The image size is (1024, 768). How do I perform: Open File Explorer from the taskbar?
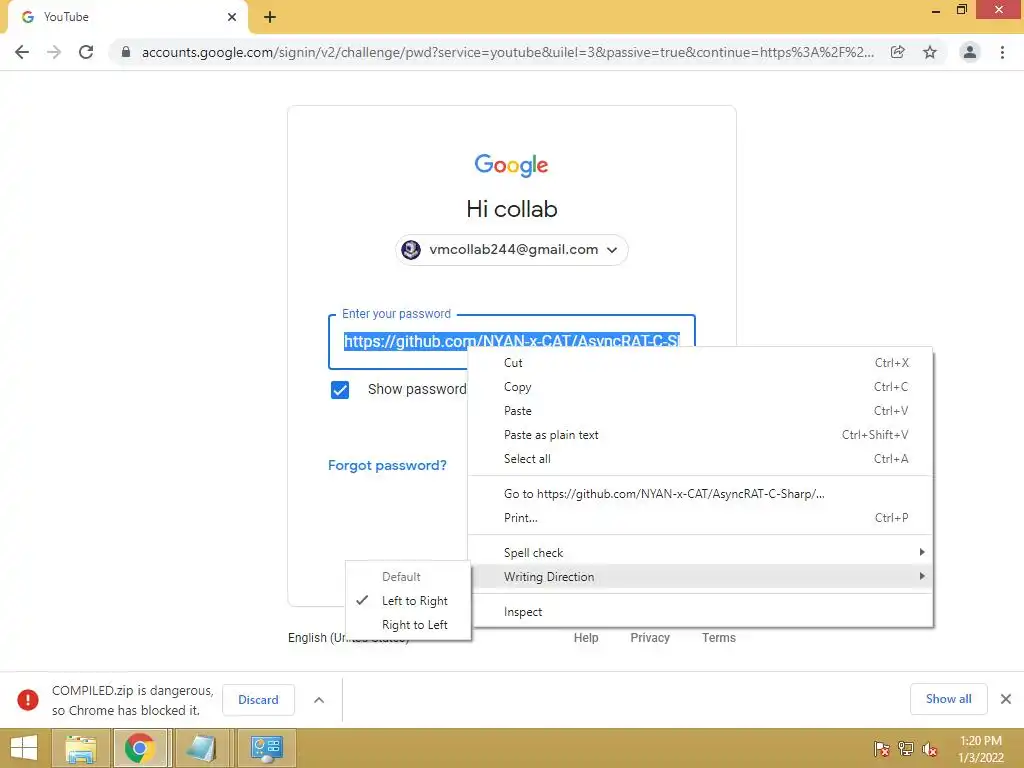coord(80,748)
